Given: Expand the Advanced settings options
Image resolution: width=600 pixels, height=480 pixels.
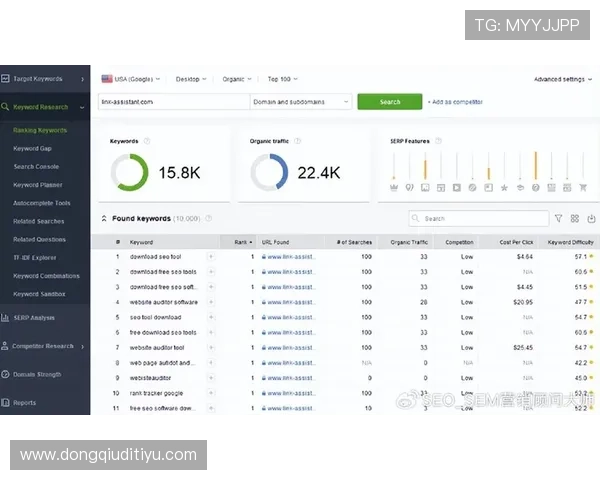Looking at the screenshot, I should pos(561,79).
